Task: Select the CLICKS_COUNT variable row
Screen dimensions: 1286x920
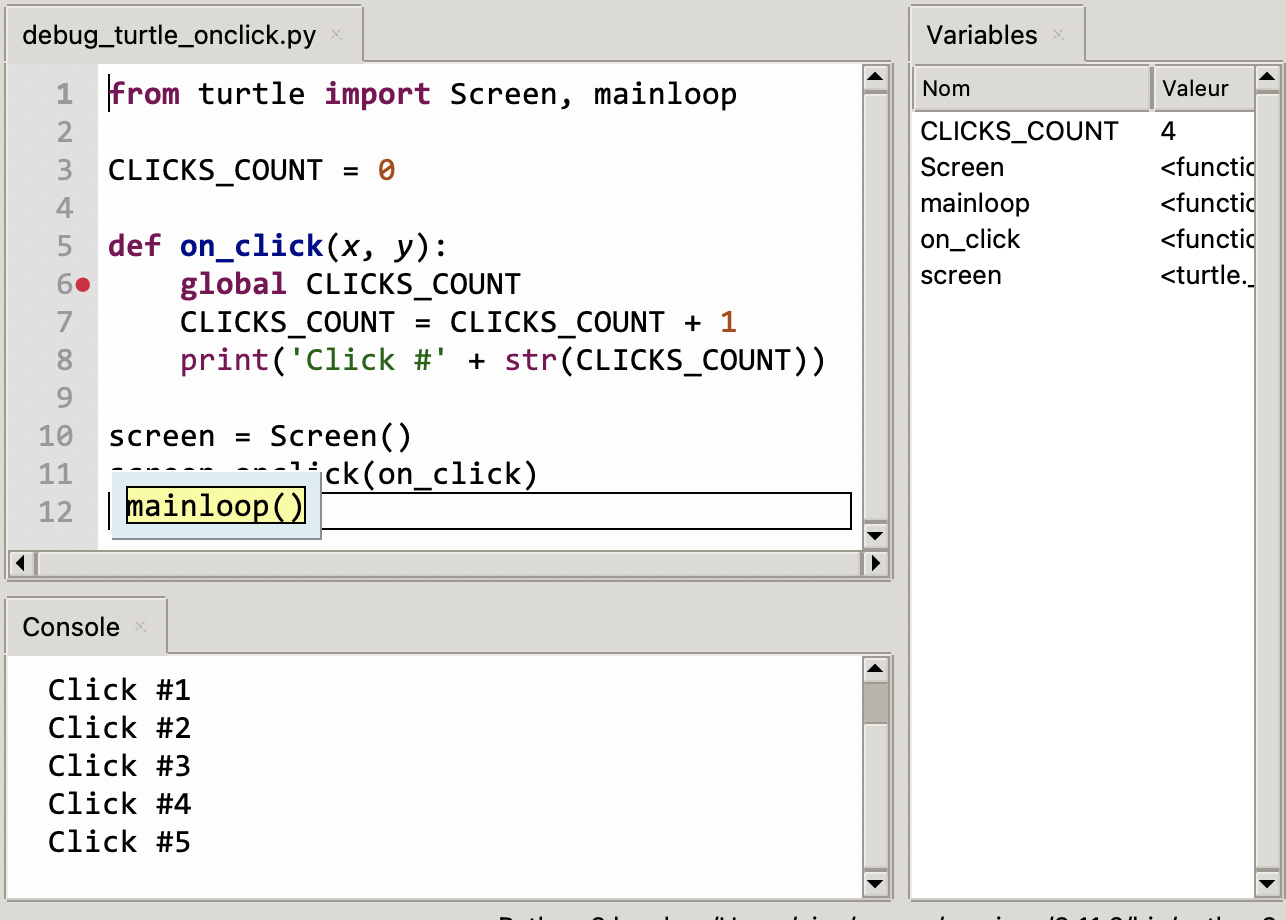Action: click(x=1018, y=131)
